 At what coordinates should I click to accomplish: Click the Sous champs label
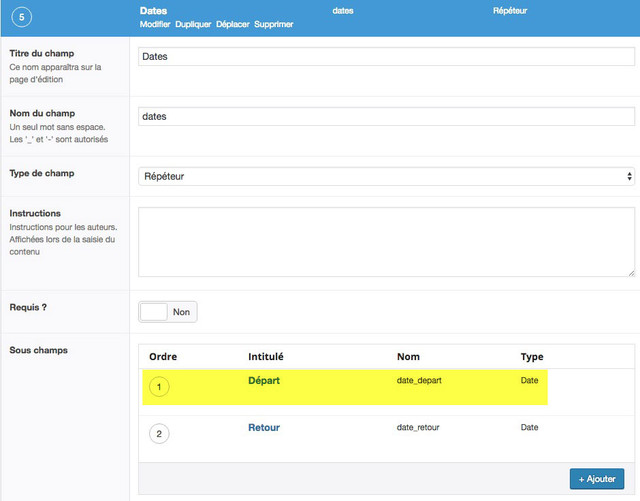point(38,350)
